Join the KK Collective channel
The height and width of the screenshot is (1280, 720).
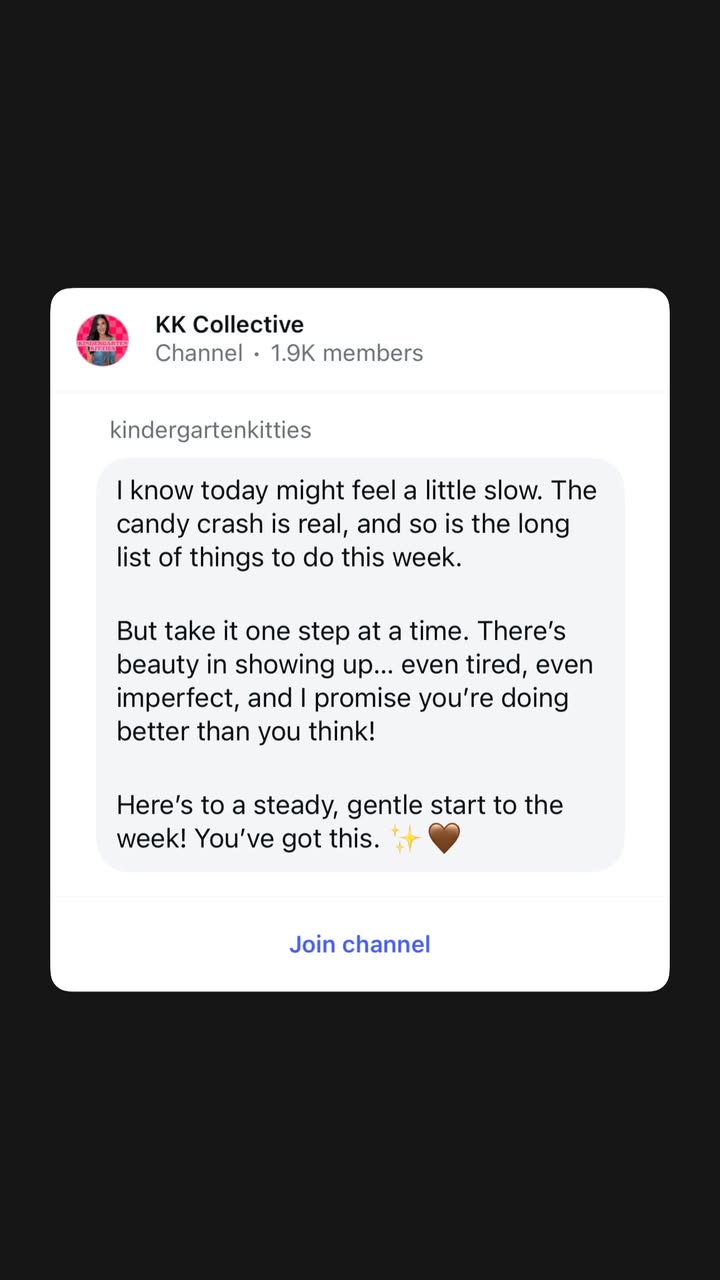(360, 944)
